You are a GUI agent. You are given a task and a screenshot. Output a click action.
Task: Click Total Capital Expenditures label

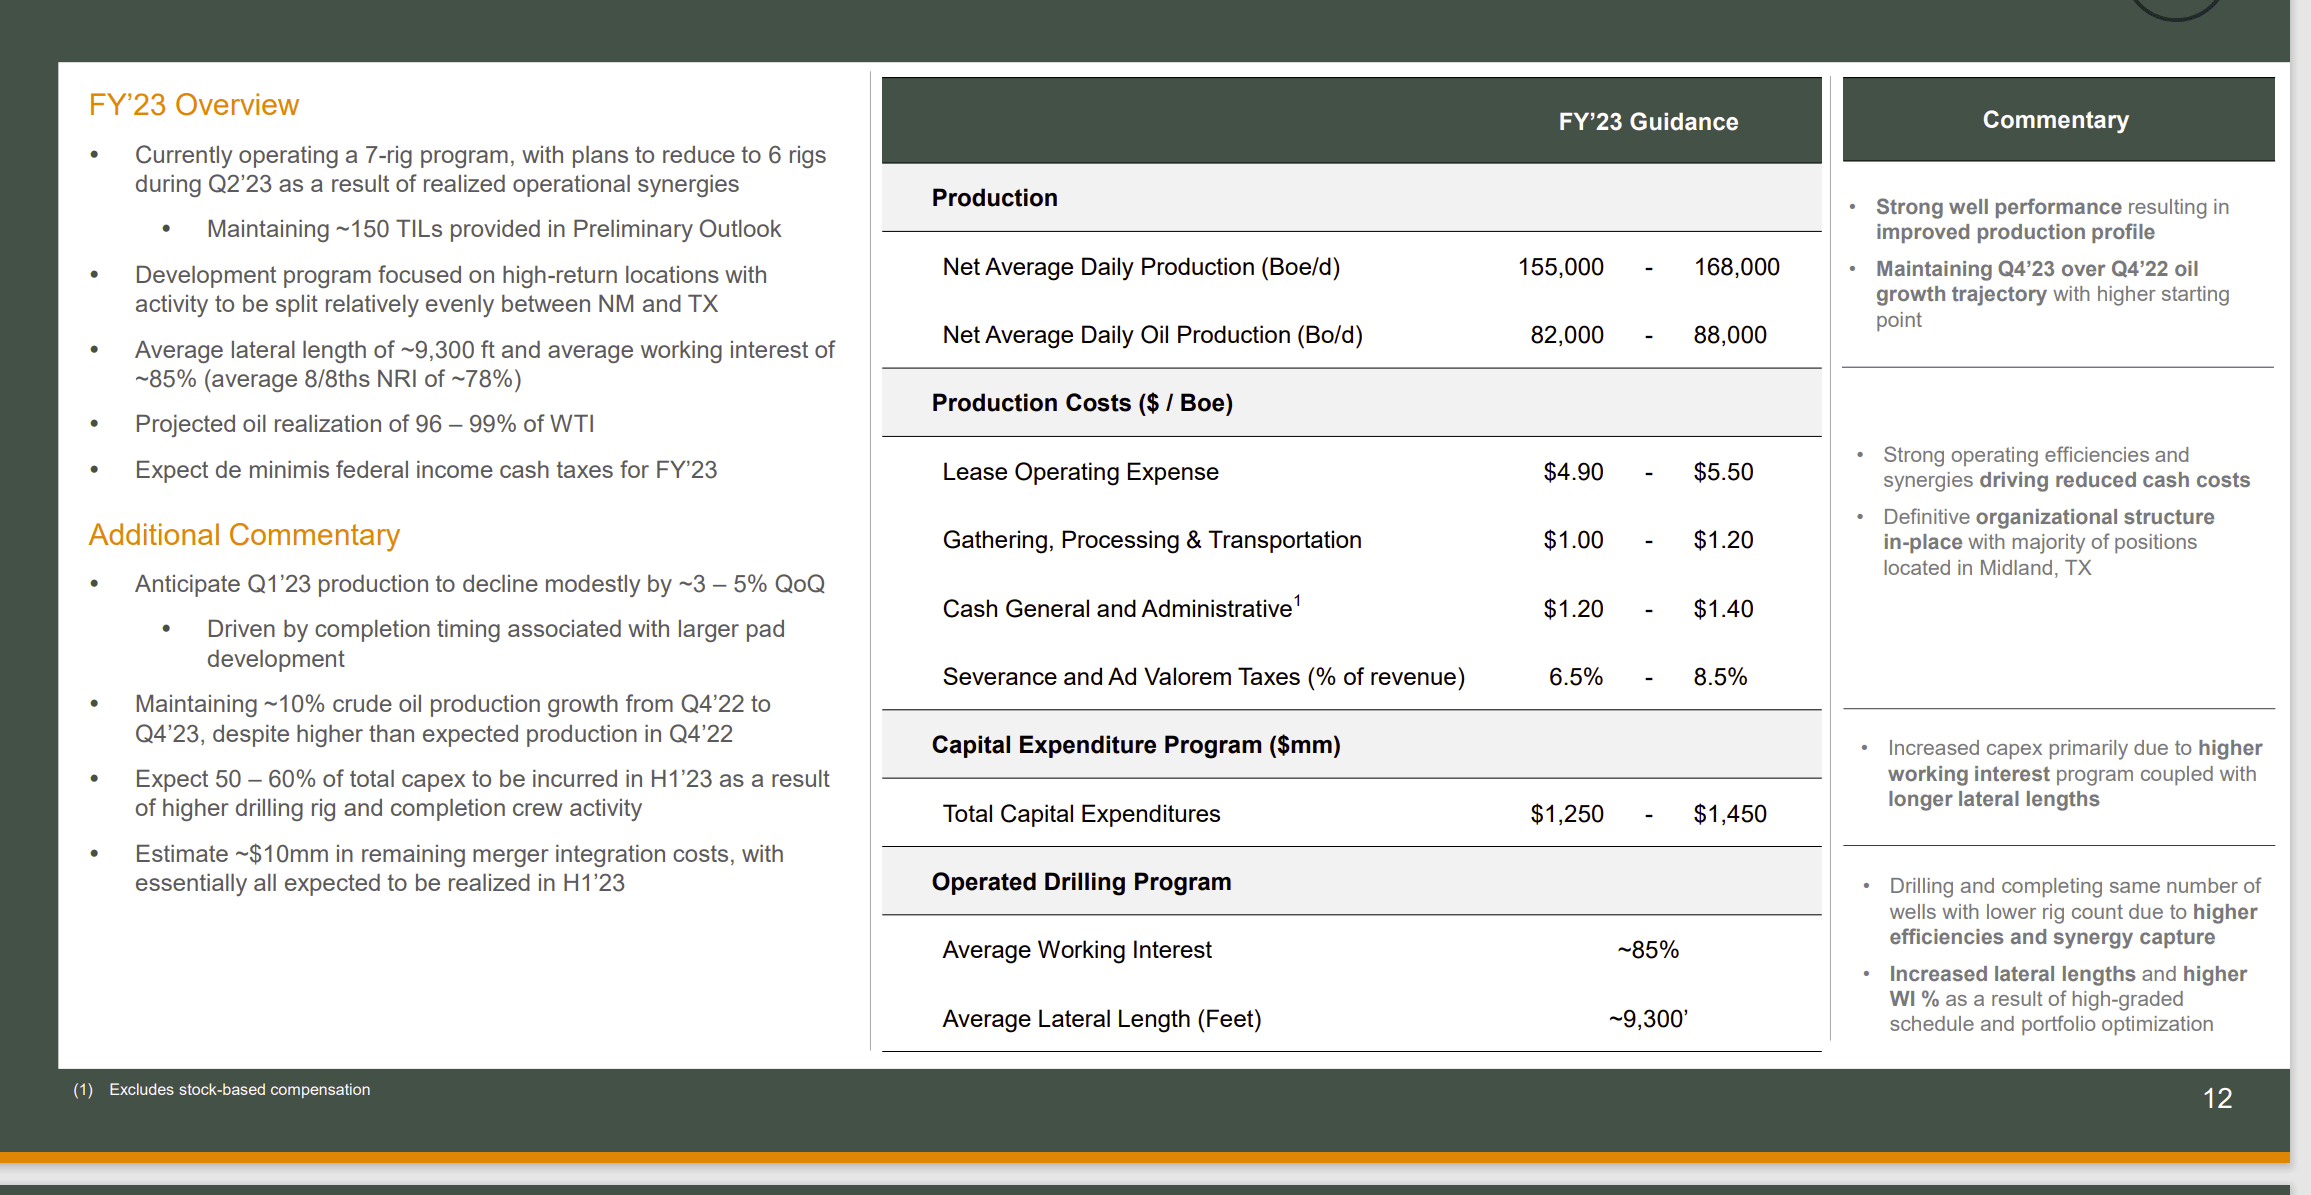click(x=1081, y=814)
